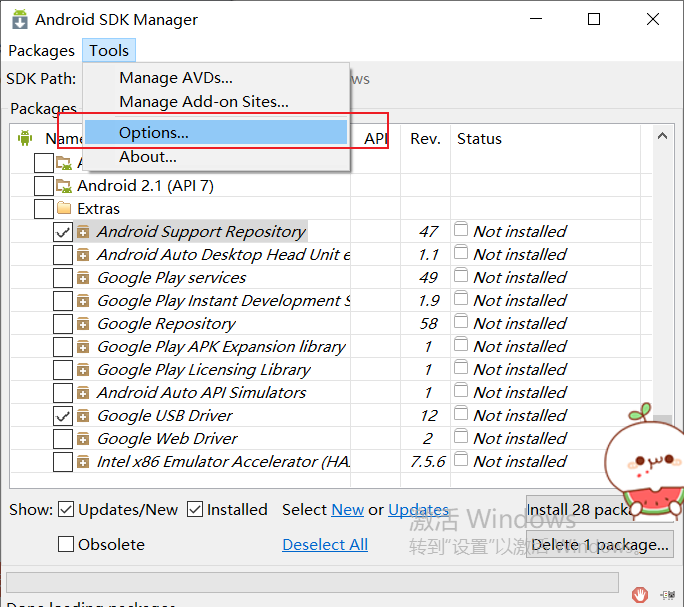This screenshot has width=684, height=607.
Task: Click the progress bar at bottom
Action: pos(312,583)
